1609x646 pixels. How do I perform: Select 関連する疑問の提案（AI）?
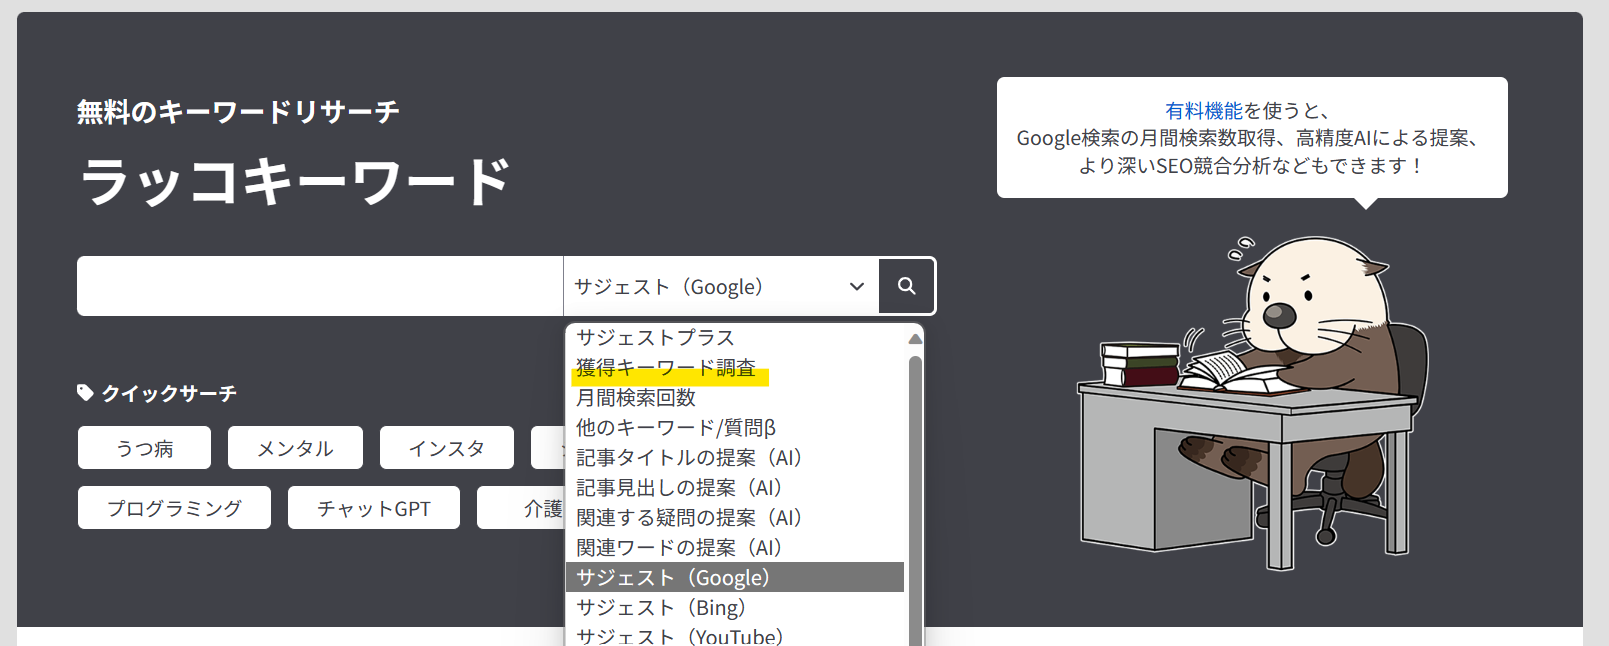tap(689, 518)
